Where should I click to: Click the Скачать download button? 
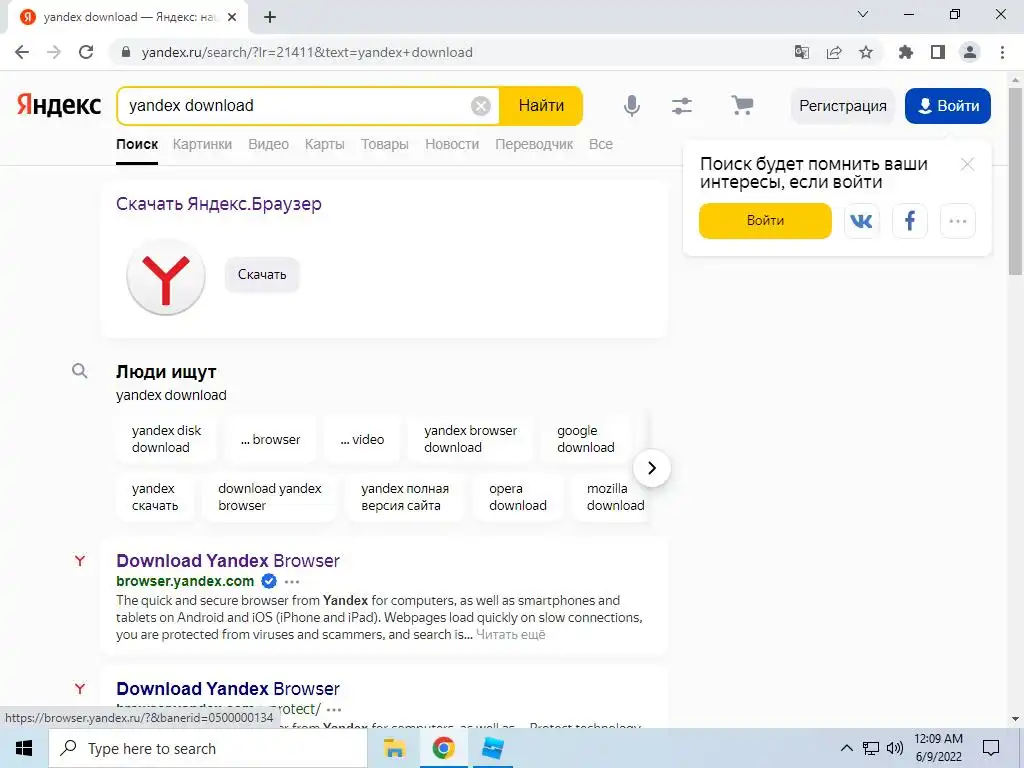[x=262, y=274]
